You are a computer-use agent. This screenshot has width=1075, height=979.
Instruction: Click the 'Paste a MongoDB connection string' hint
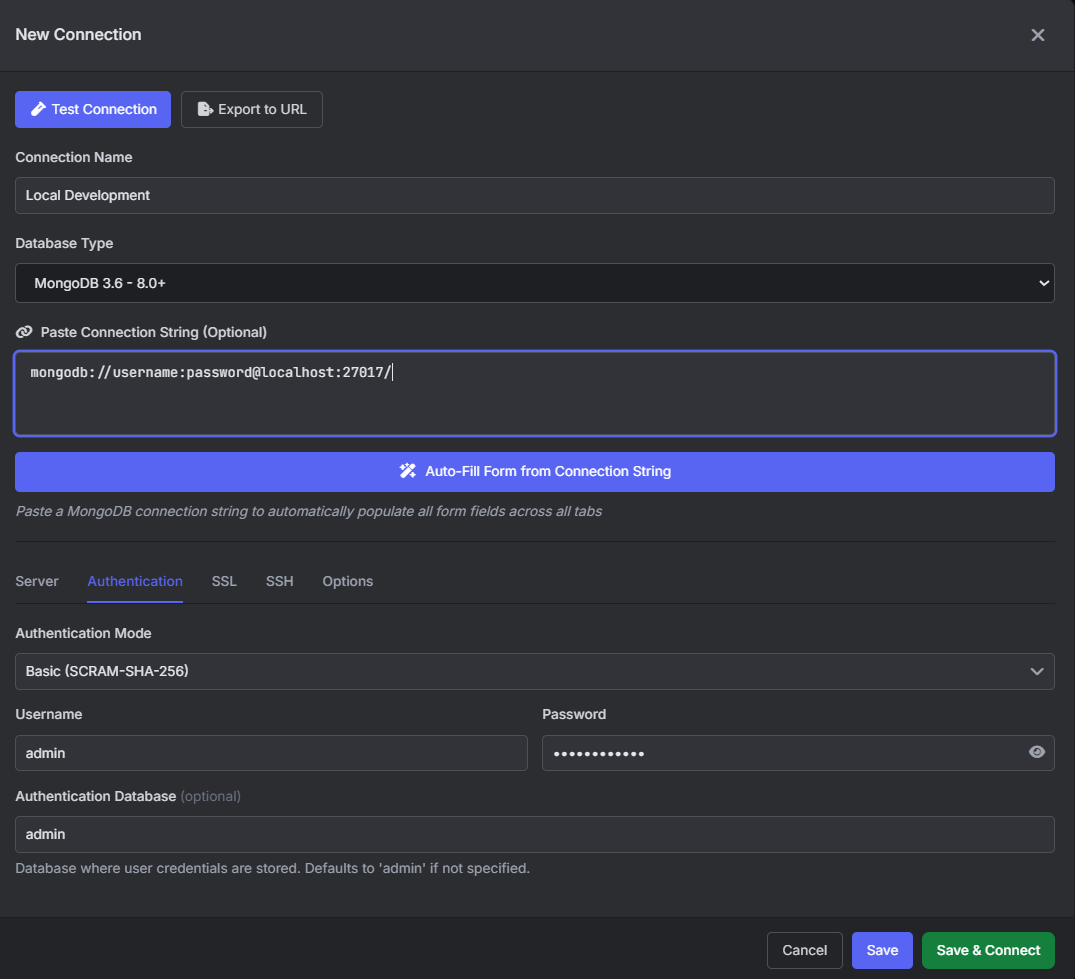[309, 511]
